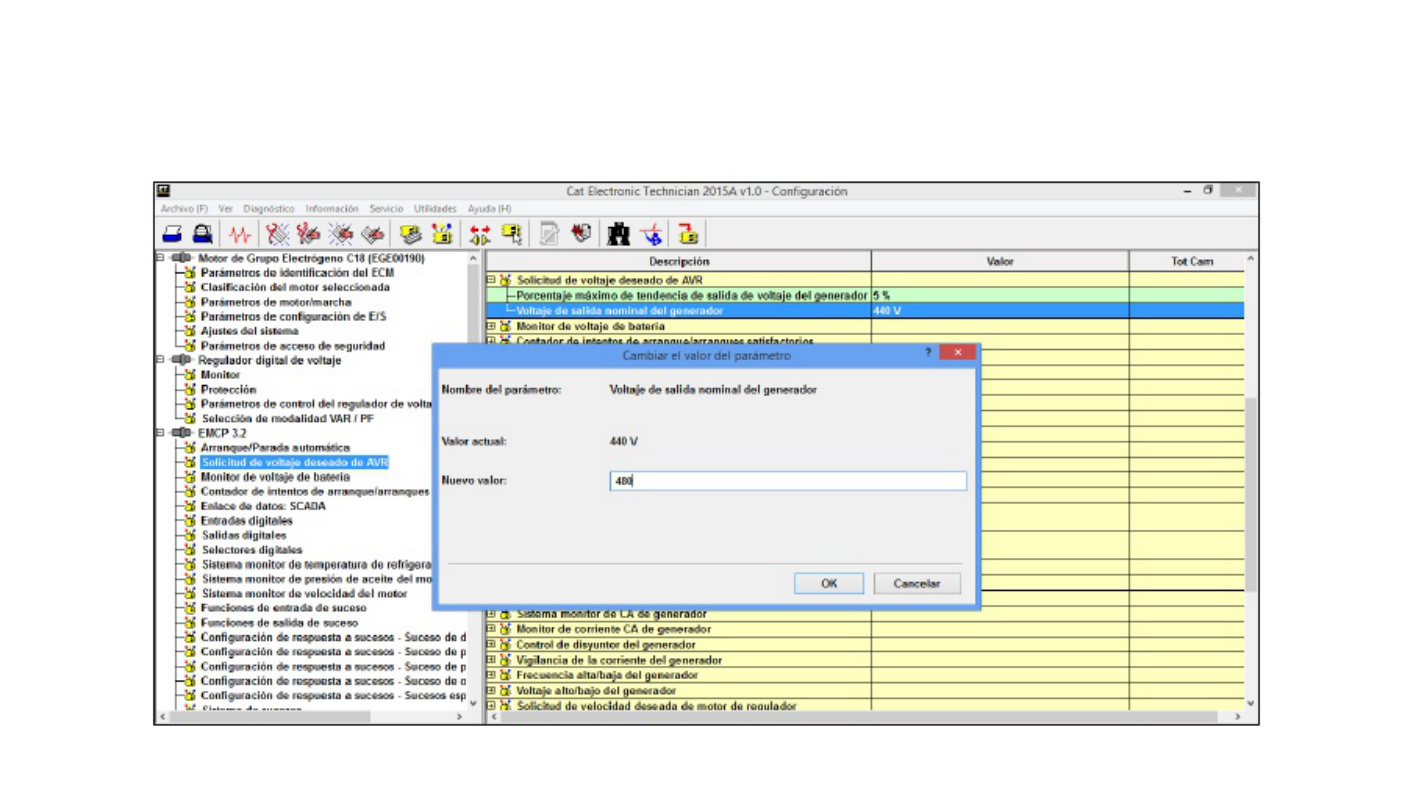Image resolution: width=1413 pixels, height=796 pixels.
Task: Click the WinFlash icon at toolbar end
Action: [x=688, y=234]
